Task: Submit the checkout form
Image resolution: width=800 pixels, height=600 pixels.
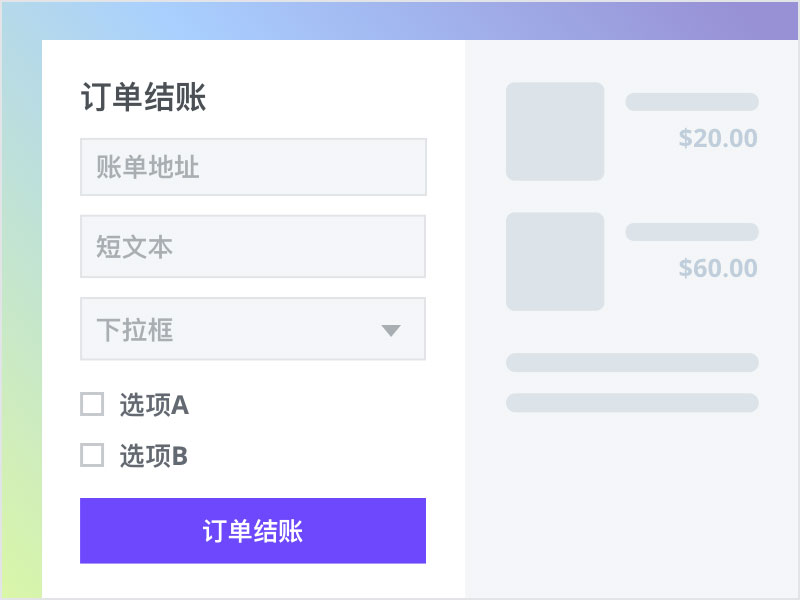Action: pyautogui.click(x=252, y=531)
